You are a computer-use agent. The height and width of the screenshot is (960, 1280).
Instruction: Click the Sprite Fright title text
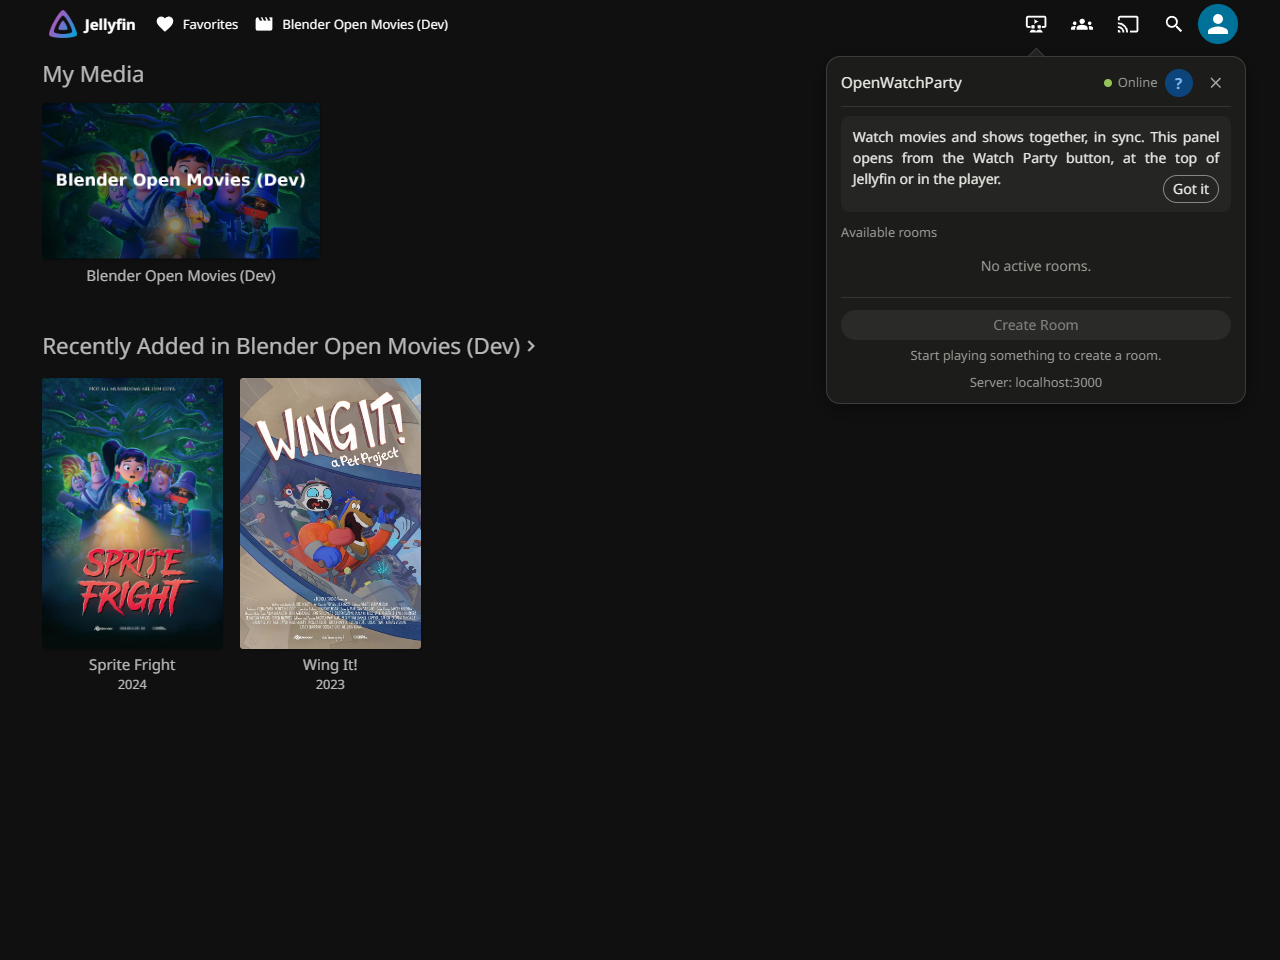tap(132, 665)
